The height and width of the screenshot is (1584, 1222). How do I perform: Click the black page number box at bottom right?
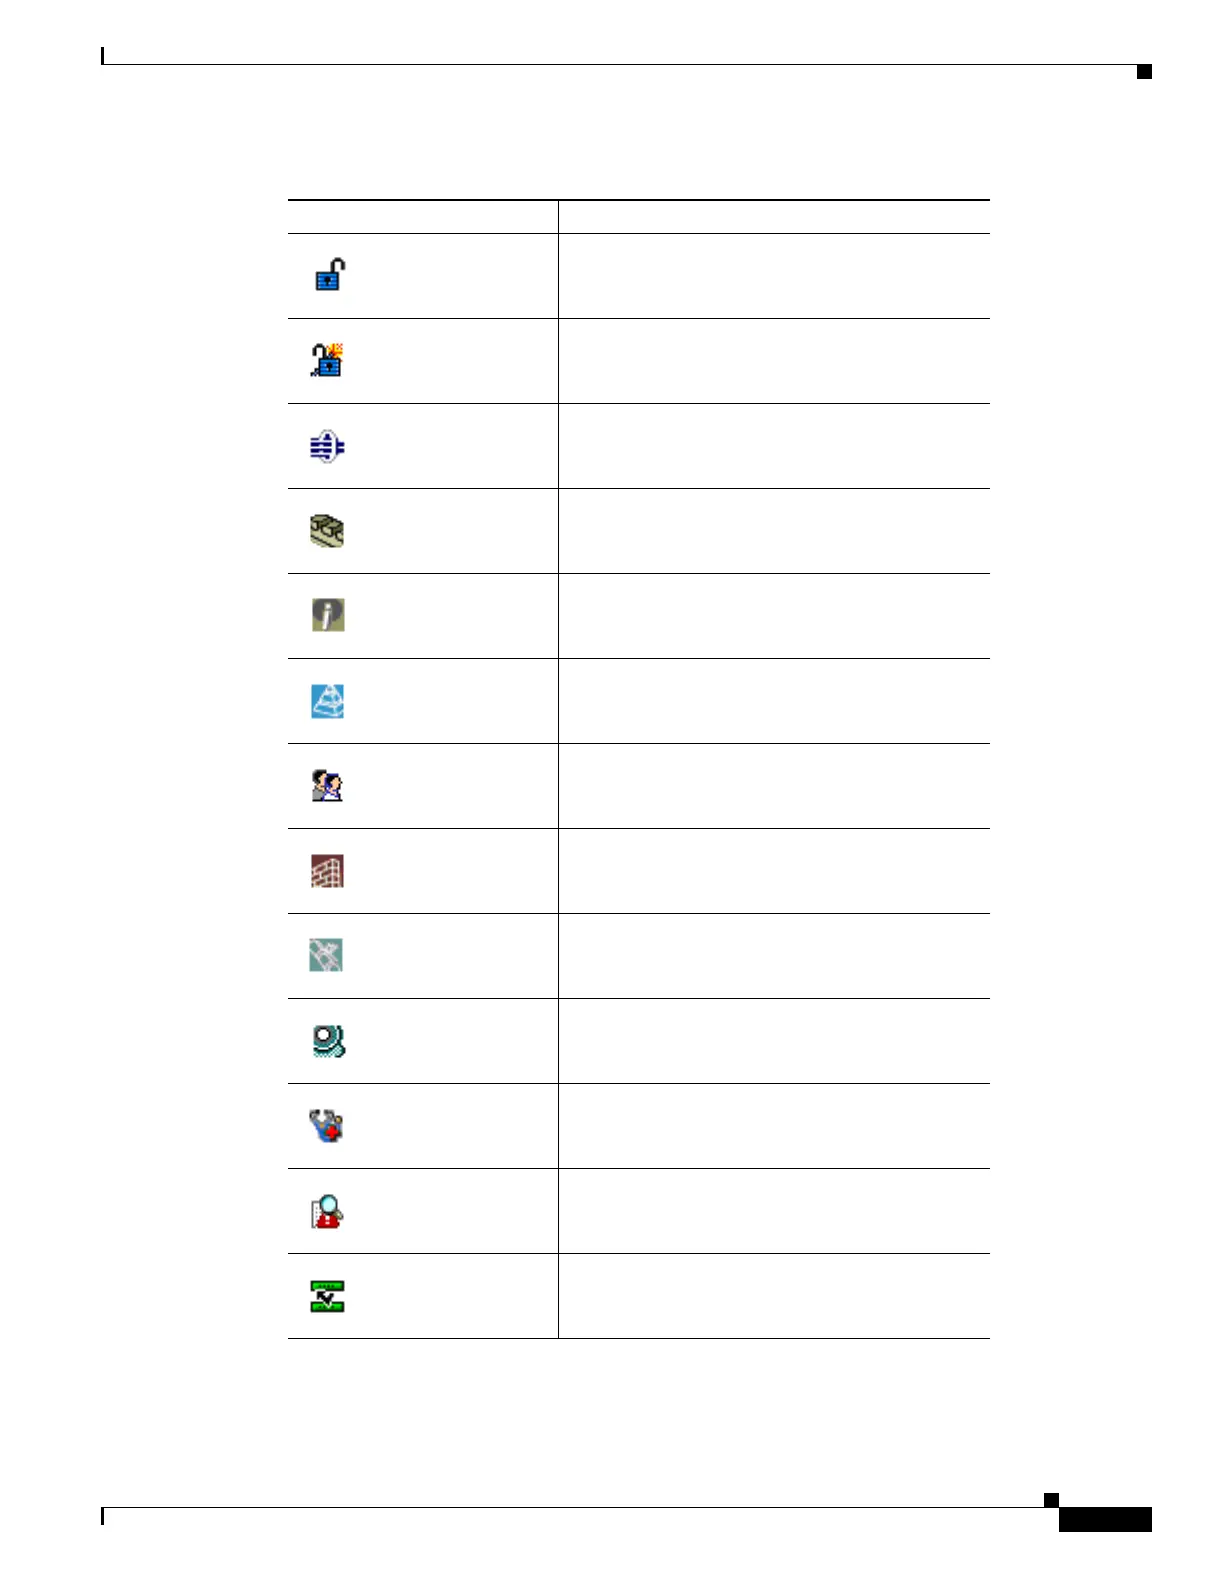pyautogui.click(x=1105, y=1520)
